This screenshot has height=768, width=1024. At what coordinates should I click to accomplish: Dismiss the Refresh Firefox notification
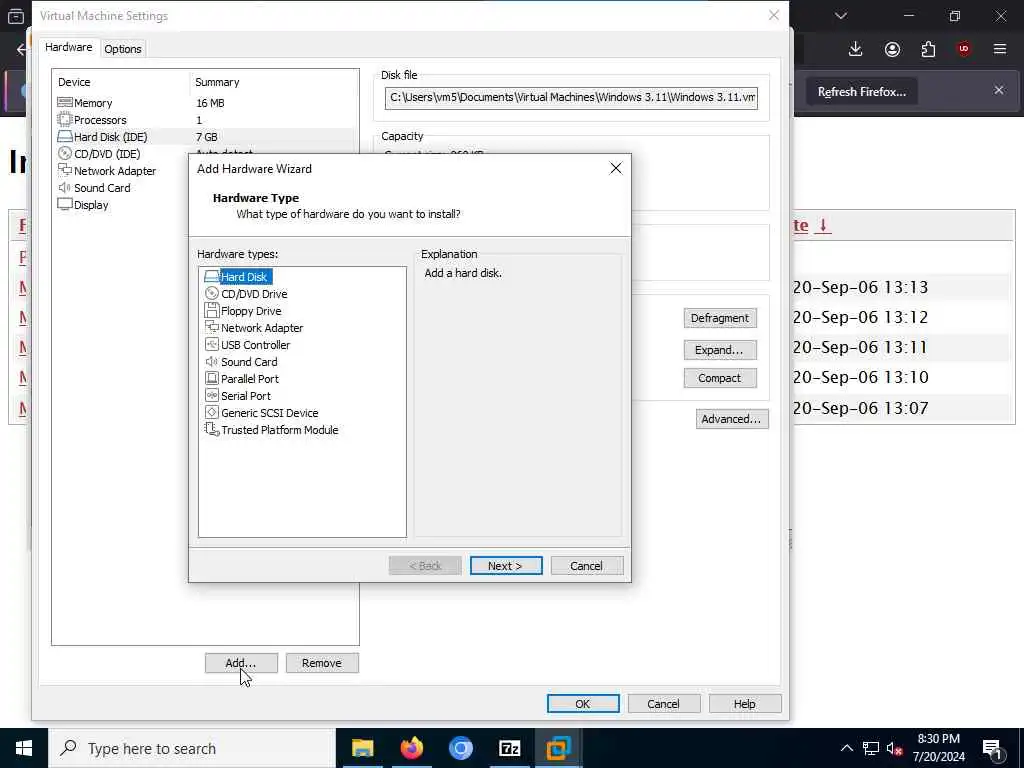pos(999,90)
